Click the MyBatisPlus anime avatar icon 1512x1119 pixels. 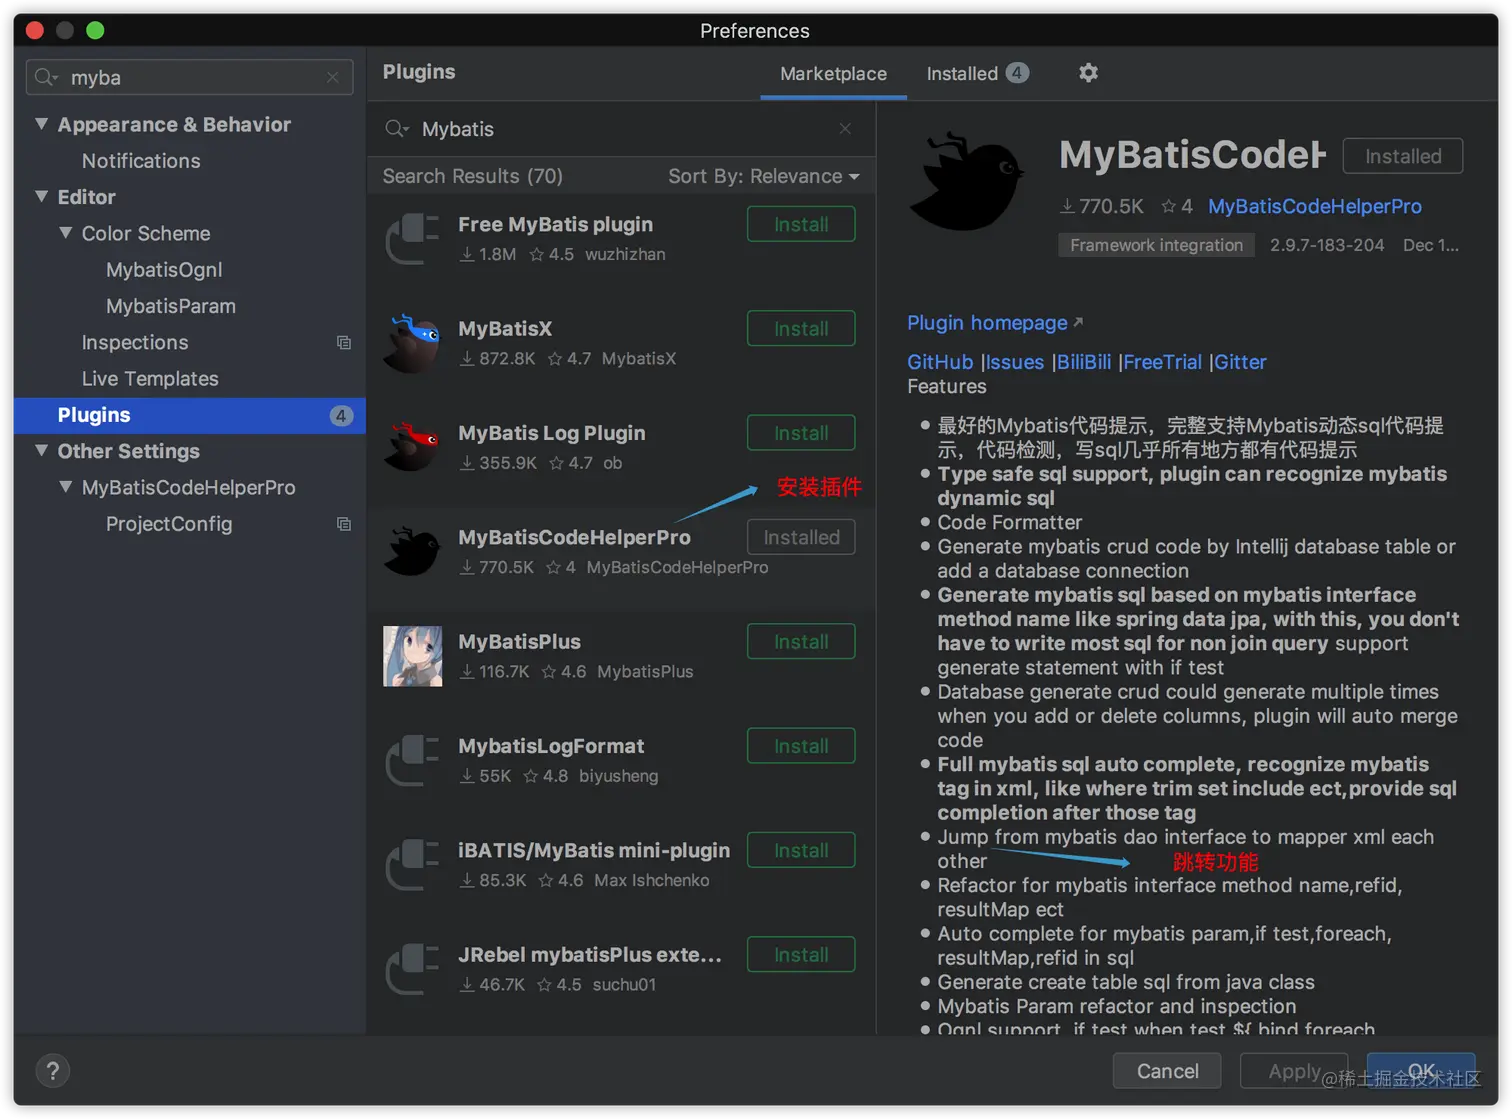click(413, 656)
